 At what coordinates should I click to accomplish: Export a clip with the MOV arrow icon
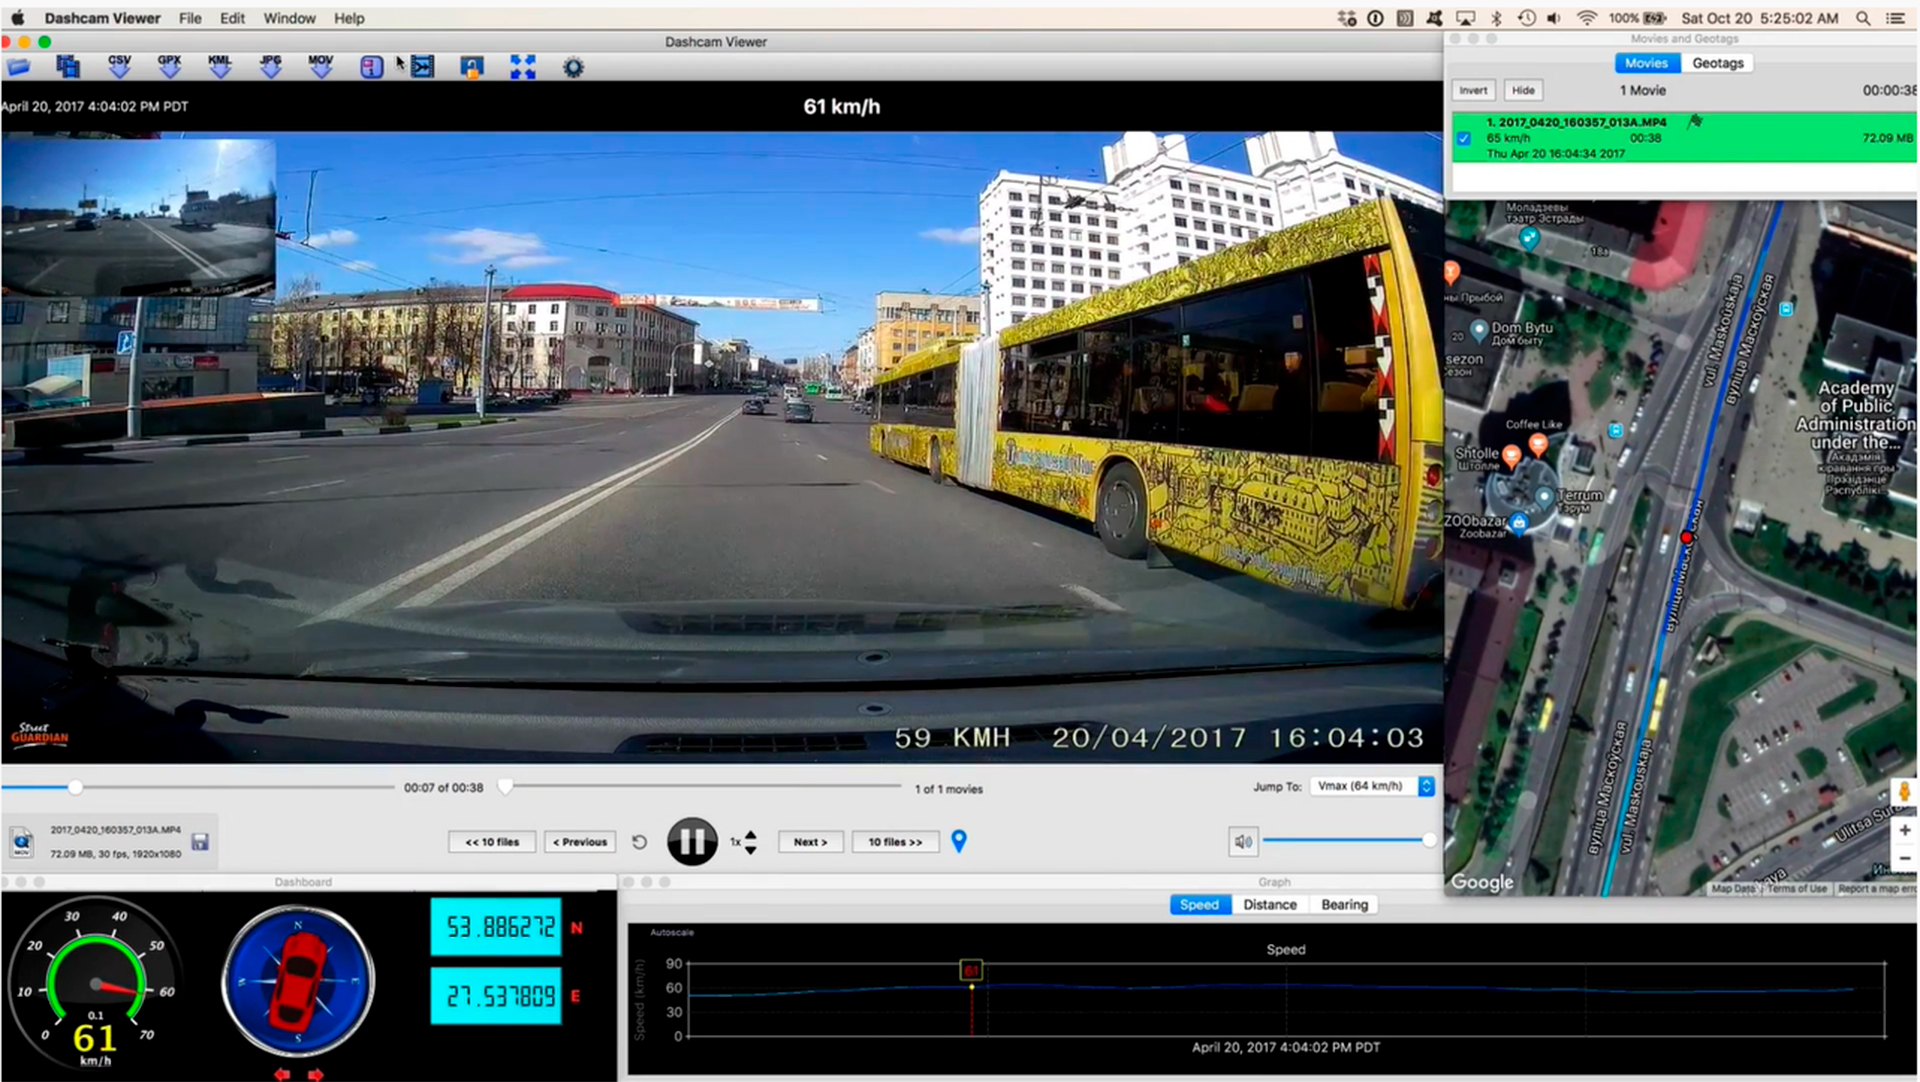(321, 66)
